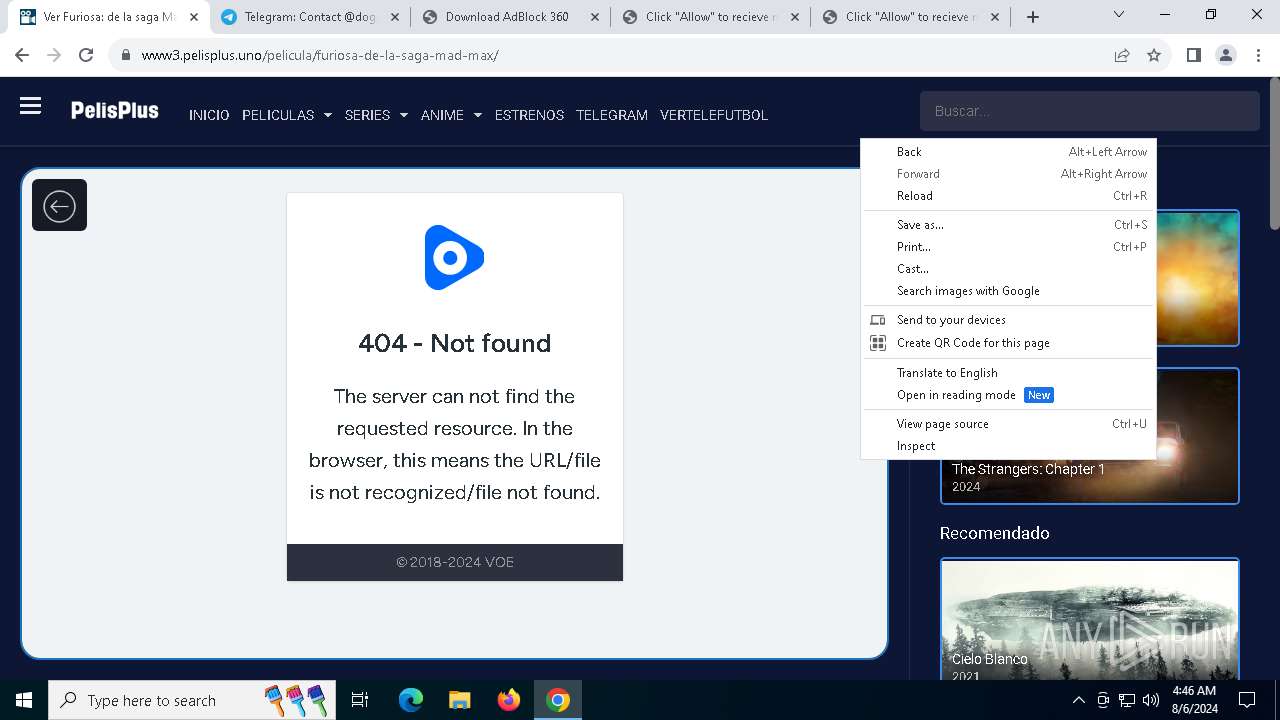This screenshot has width=1280, height=720.
Task: Open the Chrome profile avatar
Action: click(x=1226, y=55)
